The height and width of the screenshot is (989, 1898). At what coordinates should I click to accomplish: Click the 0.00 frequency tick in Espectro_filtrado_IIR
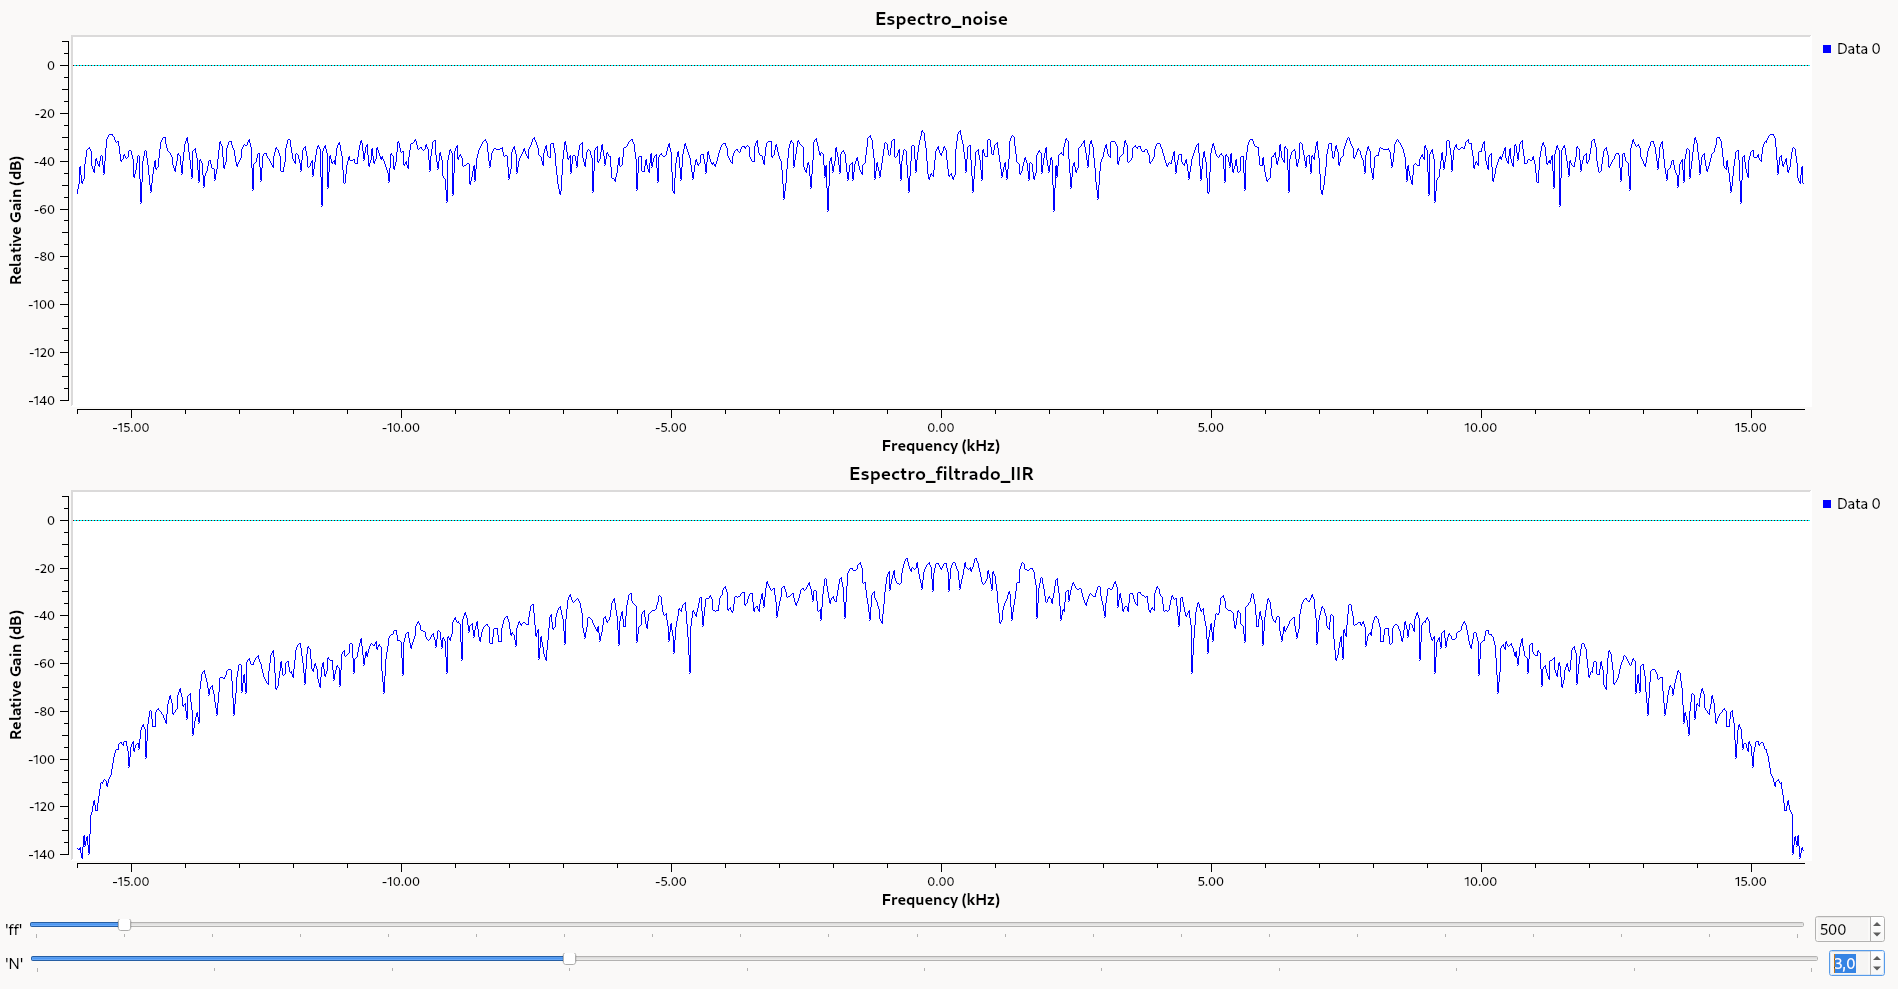click(x=941, y=882)
